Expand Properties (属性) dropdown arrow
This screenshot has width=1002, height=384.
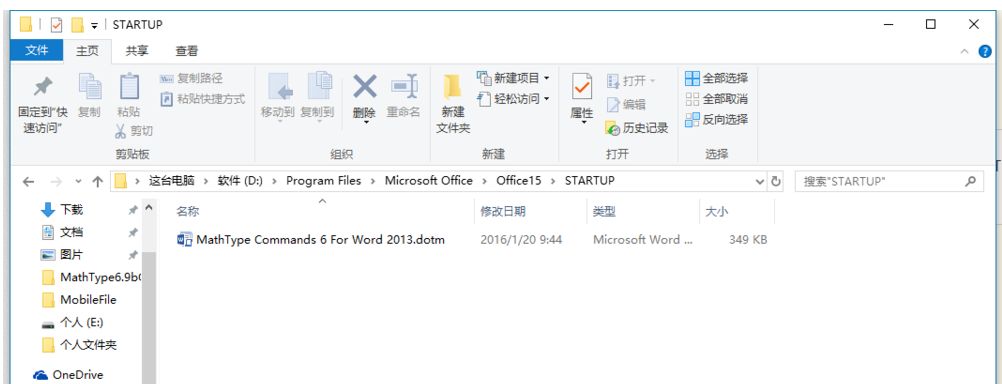pos(583,122)
